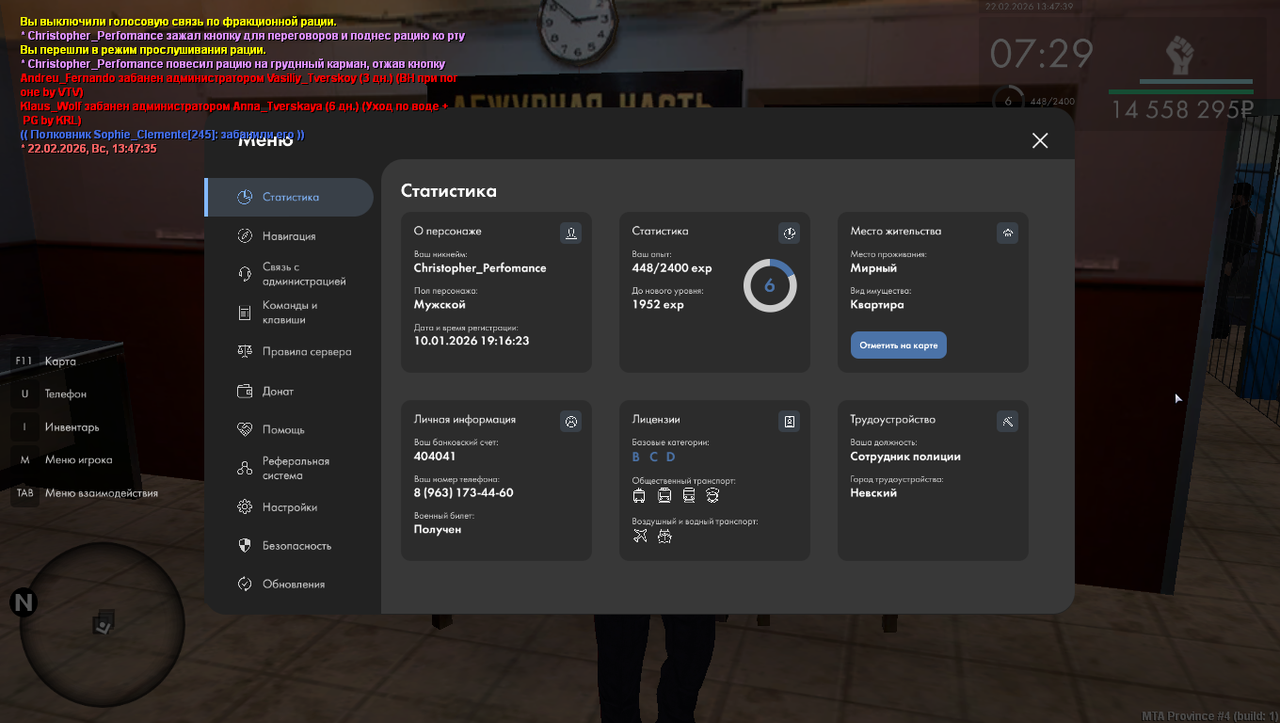Viewport: 1280px width, 723px height.
Task: Click the wallet icon beside Донат
Action: tap(244, 391)
